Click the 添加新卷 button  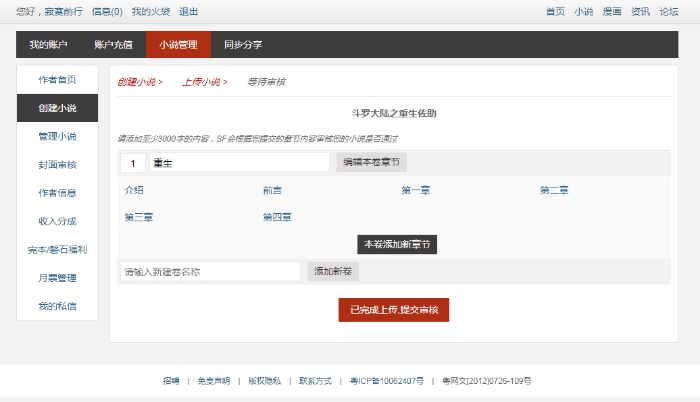tap(333, 272)
